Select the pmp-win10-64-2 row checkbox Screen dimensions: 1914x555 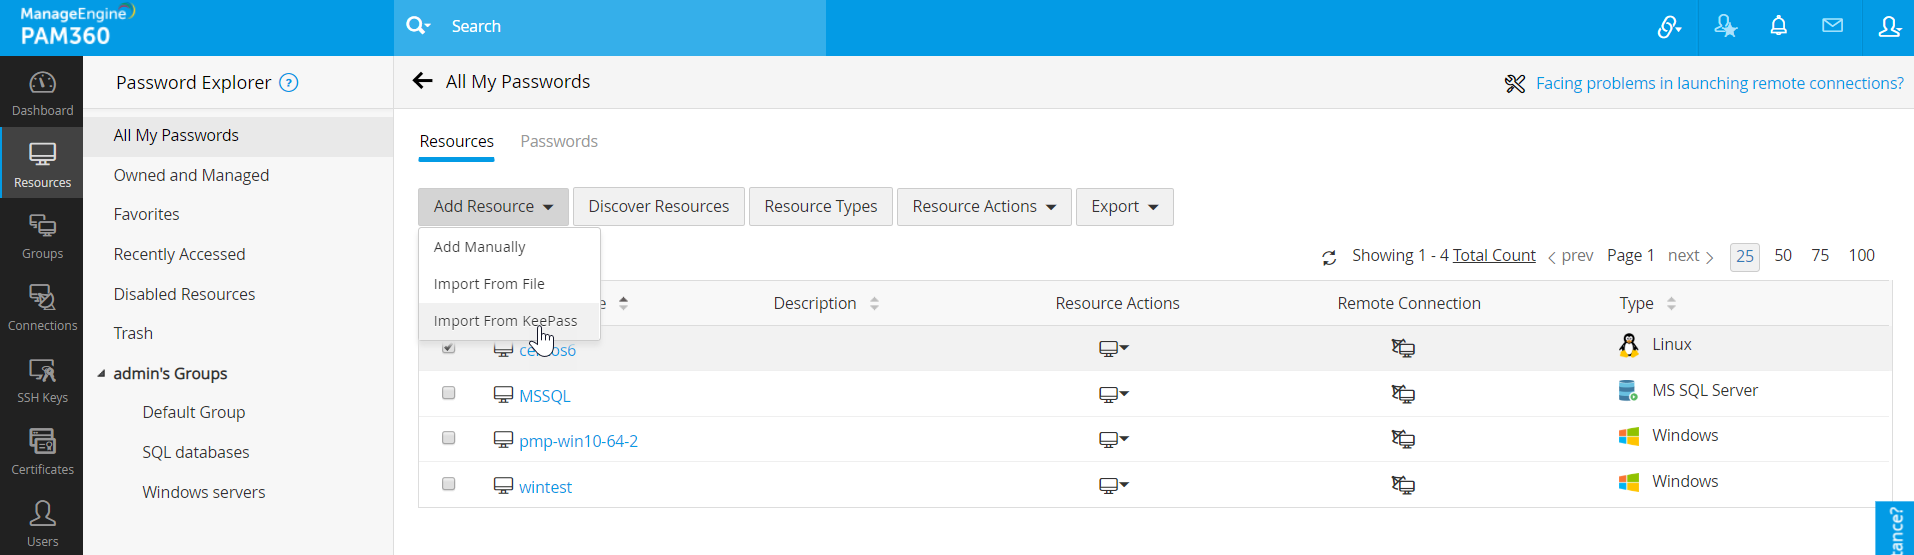click(x=449, y=438)
